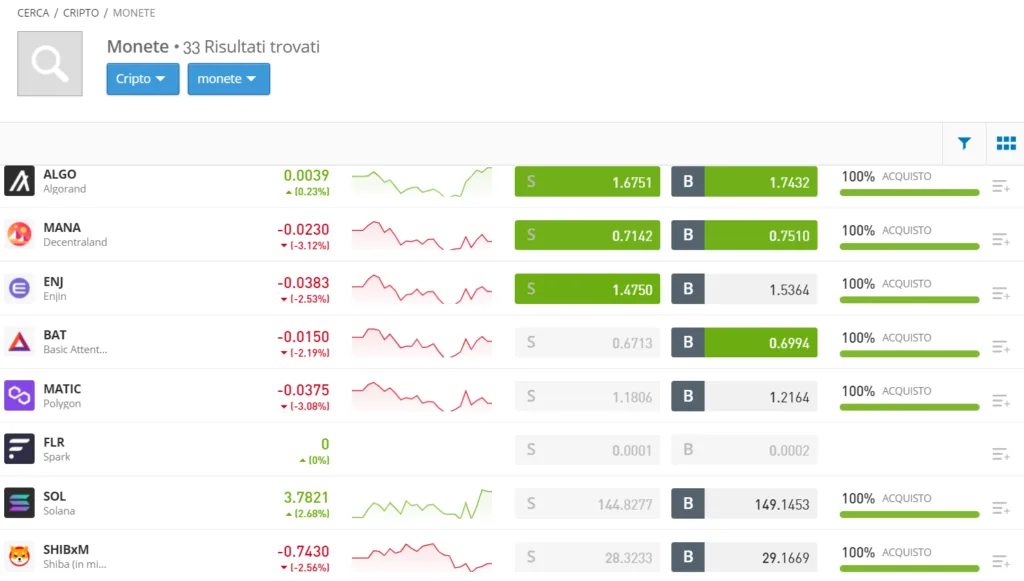
Task: Open the ALGO Algorand coin logo
Action: click(x=20, y=181)
